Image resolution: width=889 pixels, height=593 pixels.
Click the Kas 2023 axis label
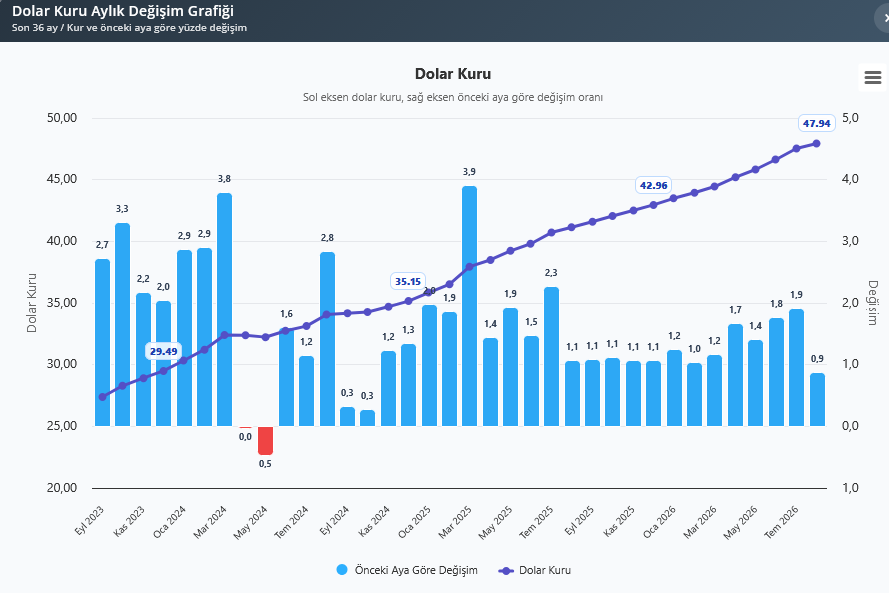tap(129, 521)
